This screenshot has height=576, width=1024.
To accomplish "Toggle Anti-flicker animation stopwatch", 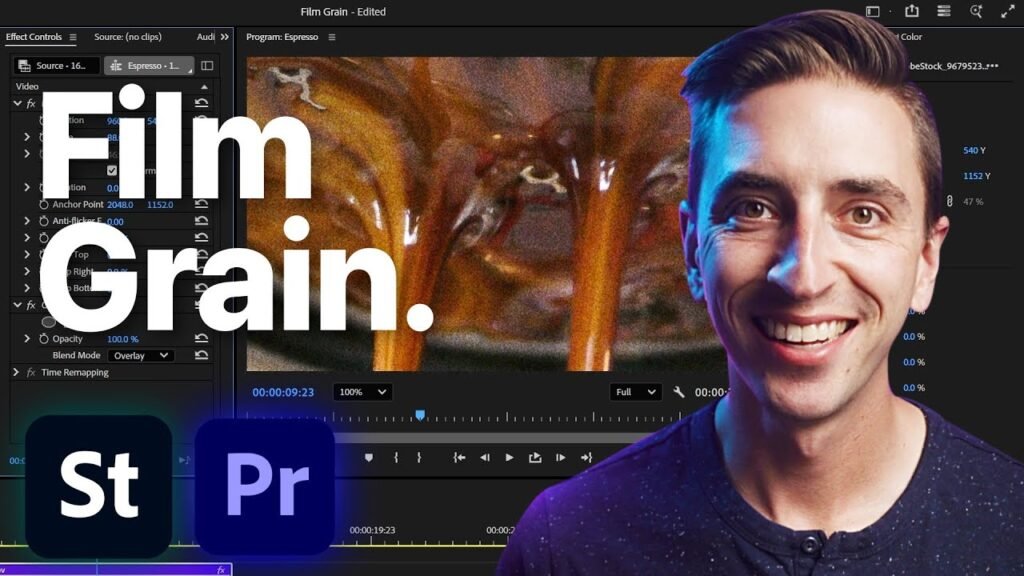I will 44,221.
